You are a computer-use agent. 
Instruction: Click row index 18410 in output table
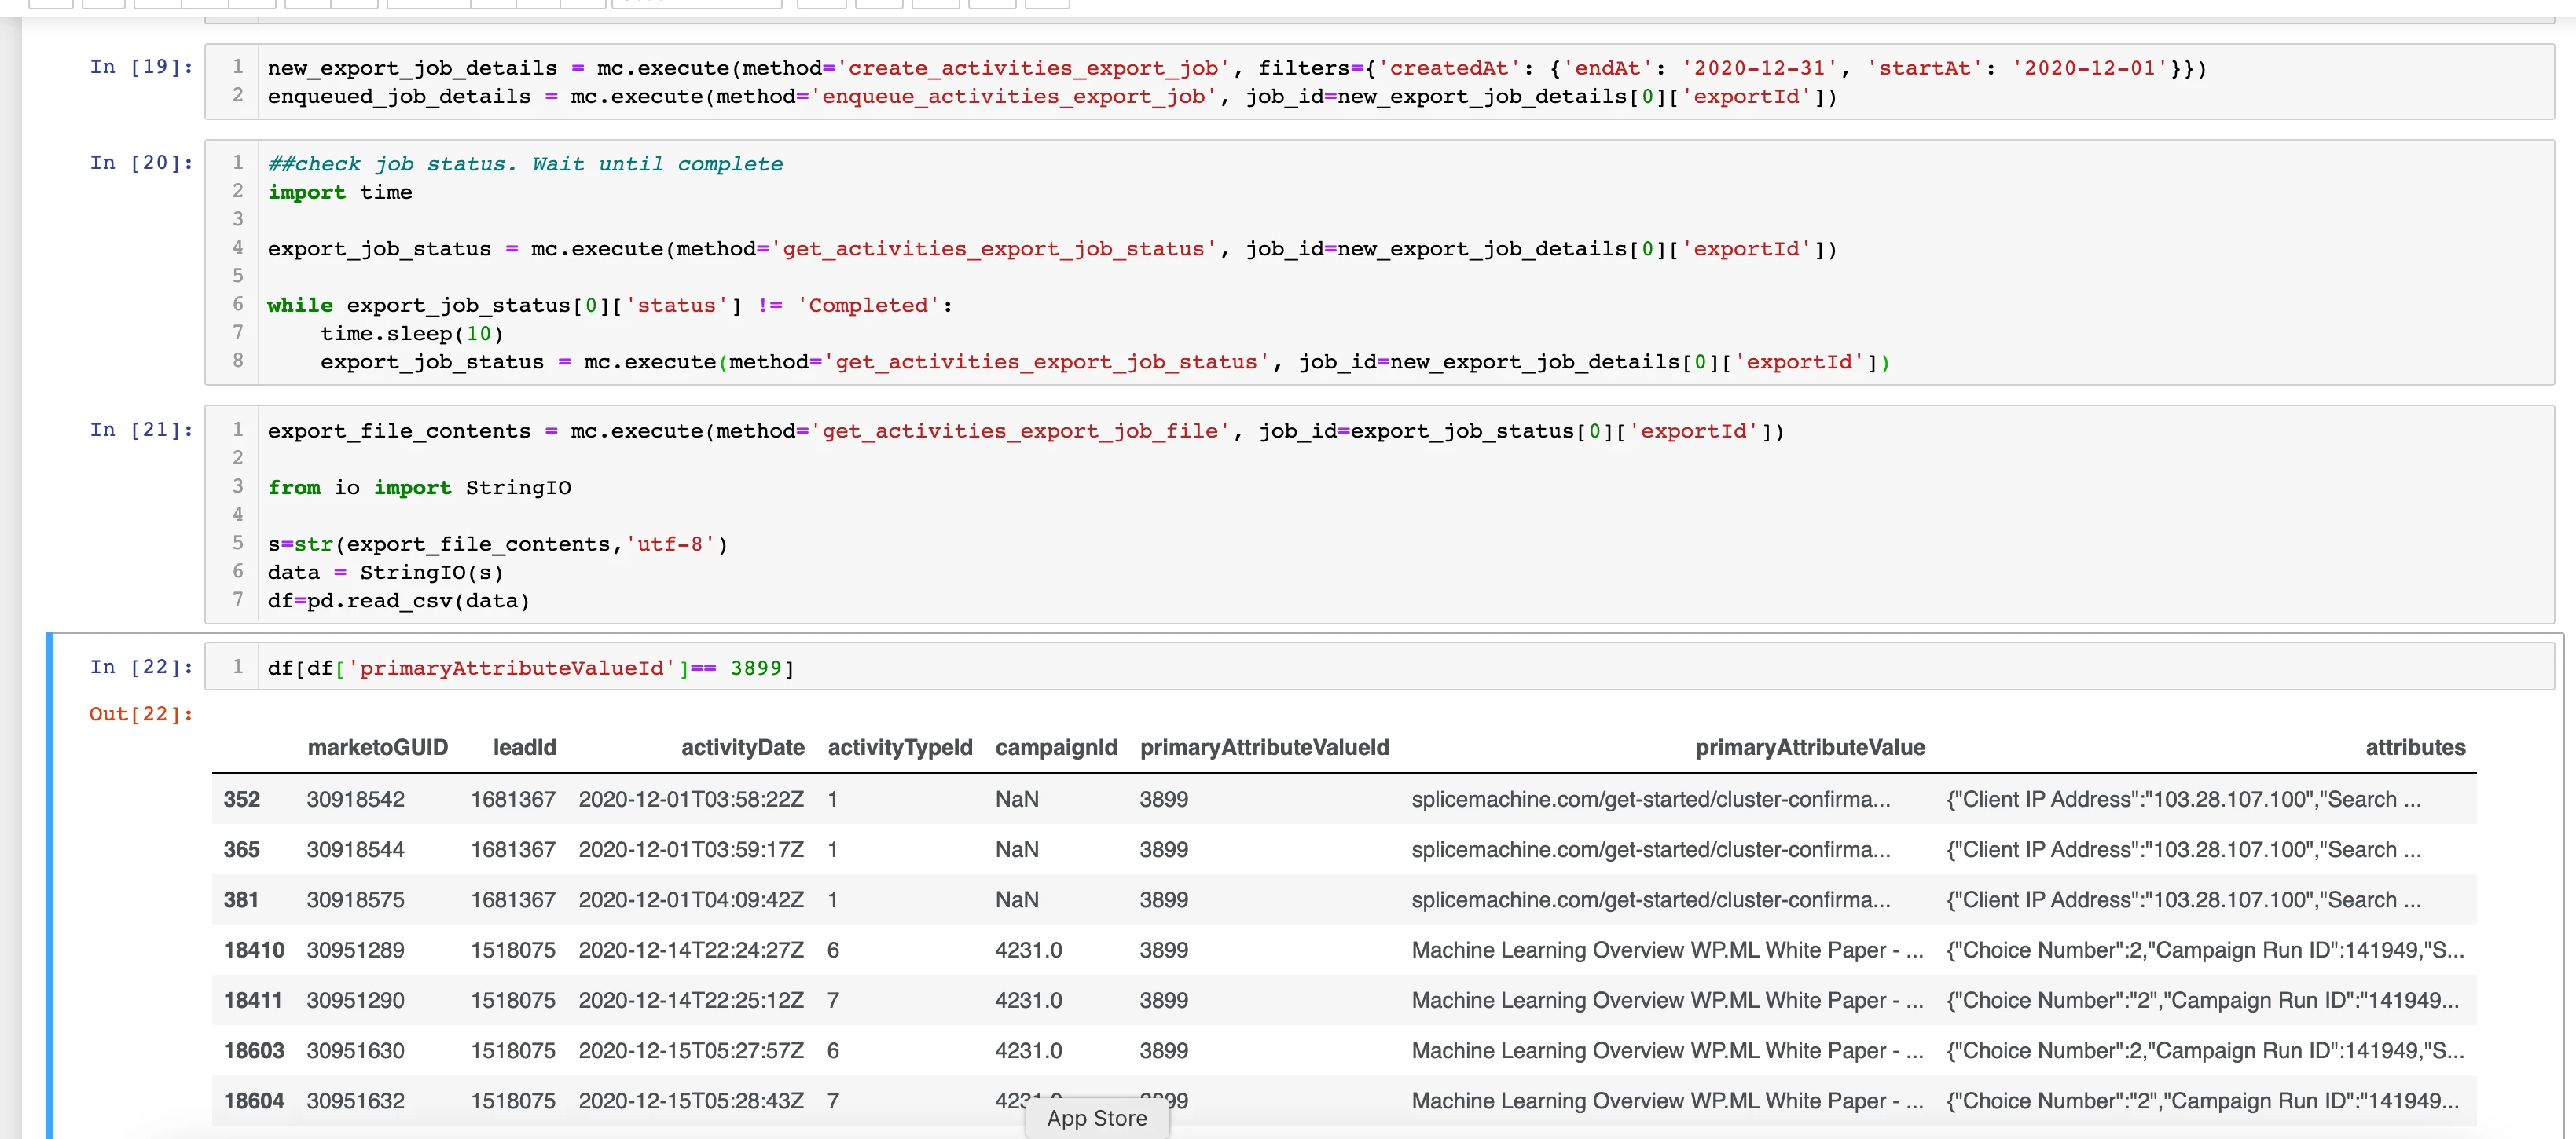254,950
